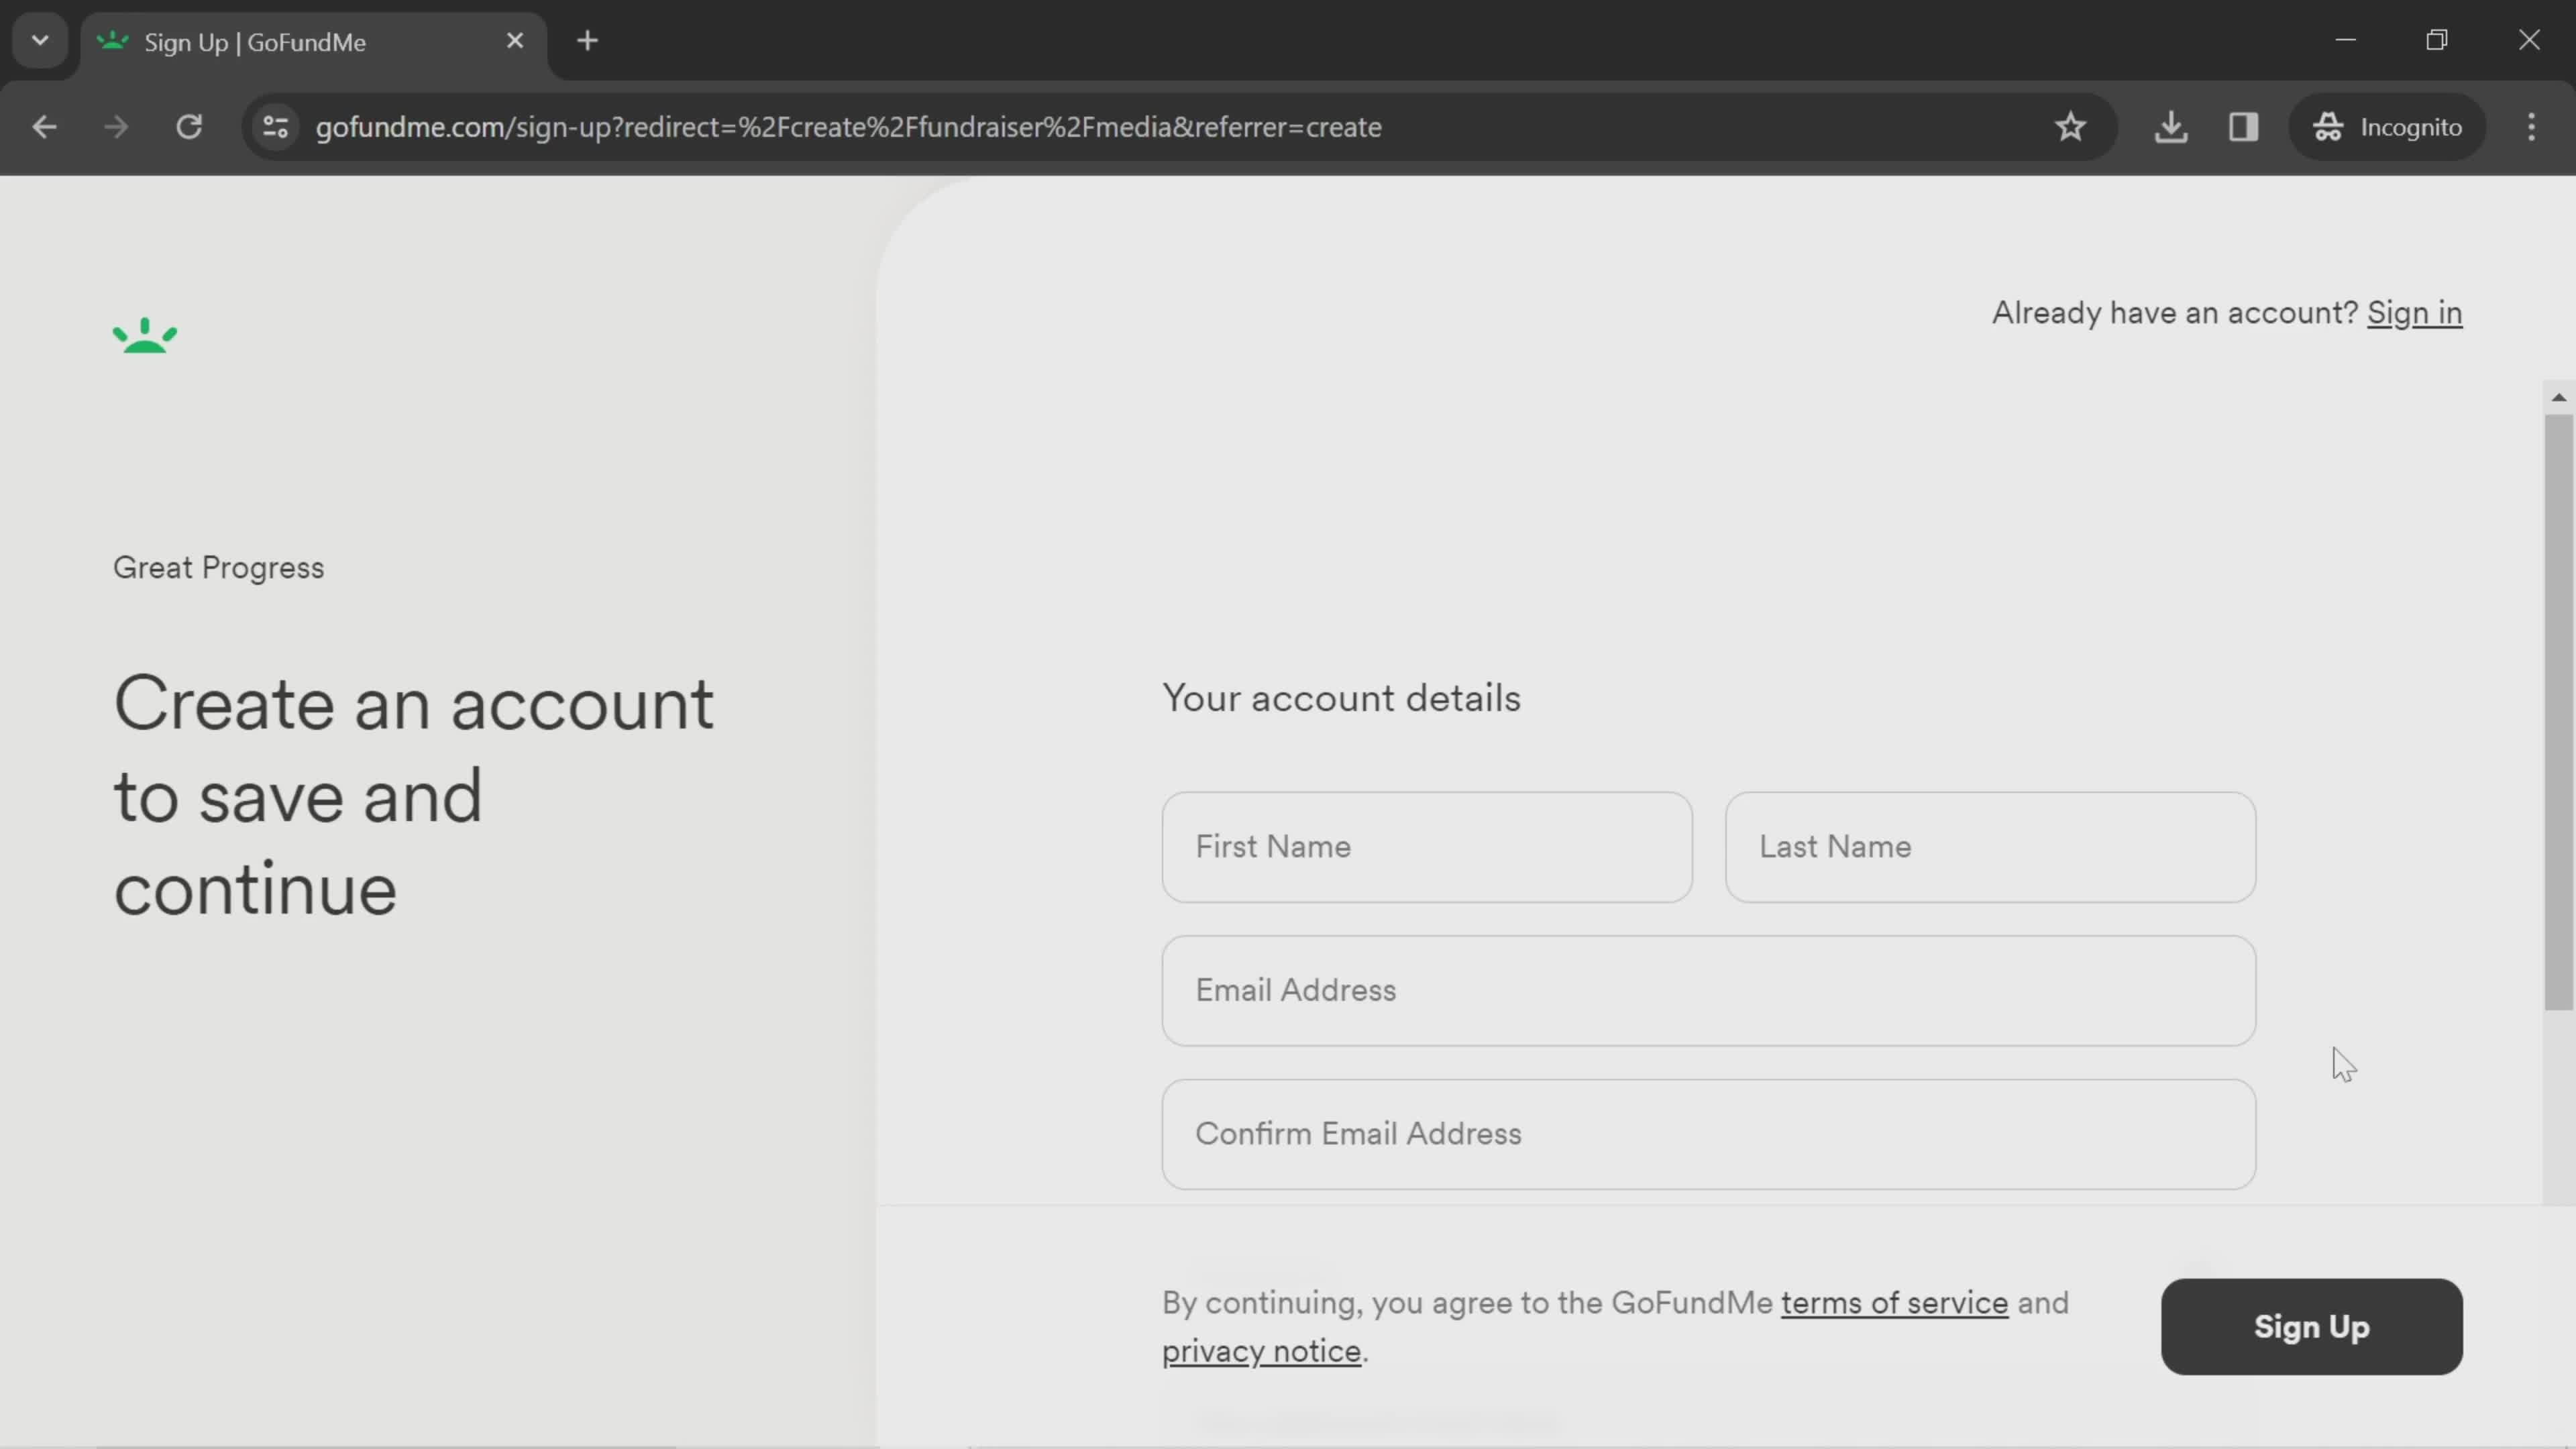Screen dimensions: 2576x1449
Task: Click the Incognito mode icon
Action: point(2328,125)
